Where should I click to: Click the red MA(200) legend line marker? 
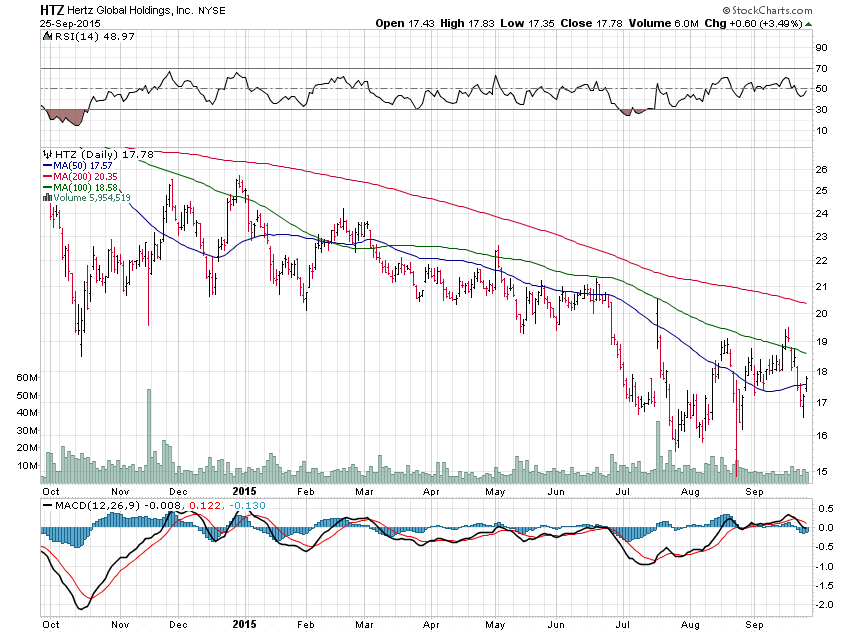tap(47, 177)
